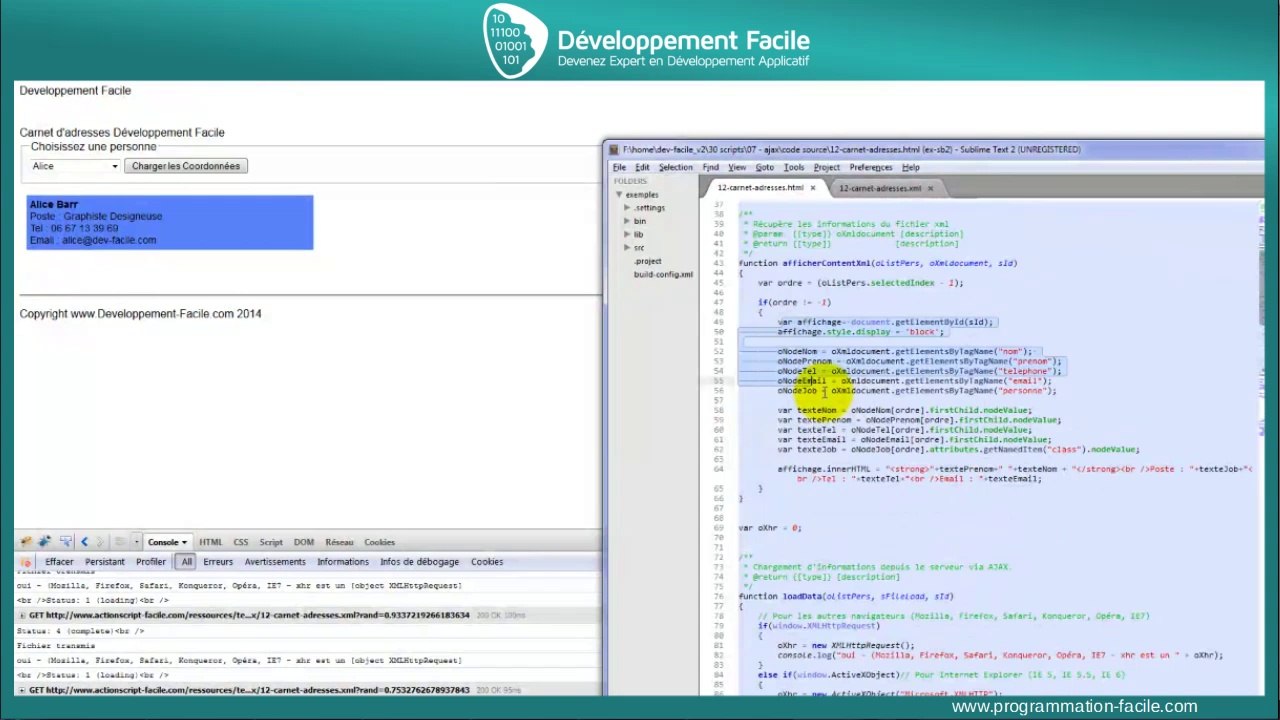Screen dimensions: 1280x720
Task: Filter console by Cookies
Action: coord(487,562)
